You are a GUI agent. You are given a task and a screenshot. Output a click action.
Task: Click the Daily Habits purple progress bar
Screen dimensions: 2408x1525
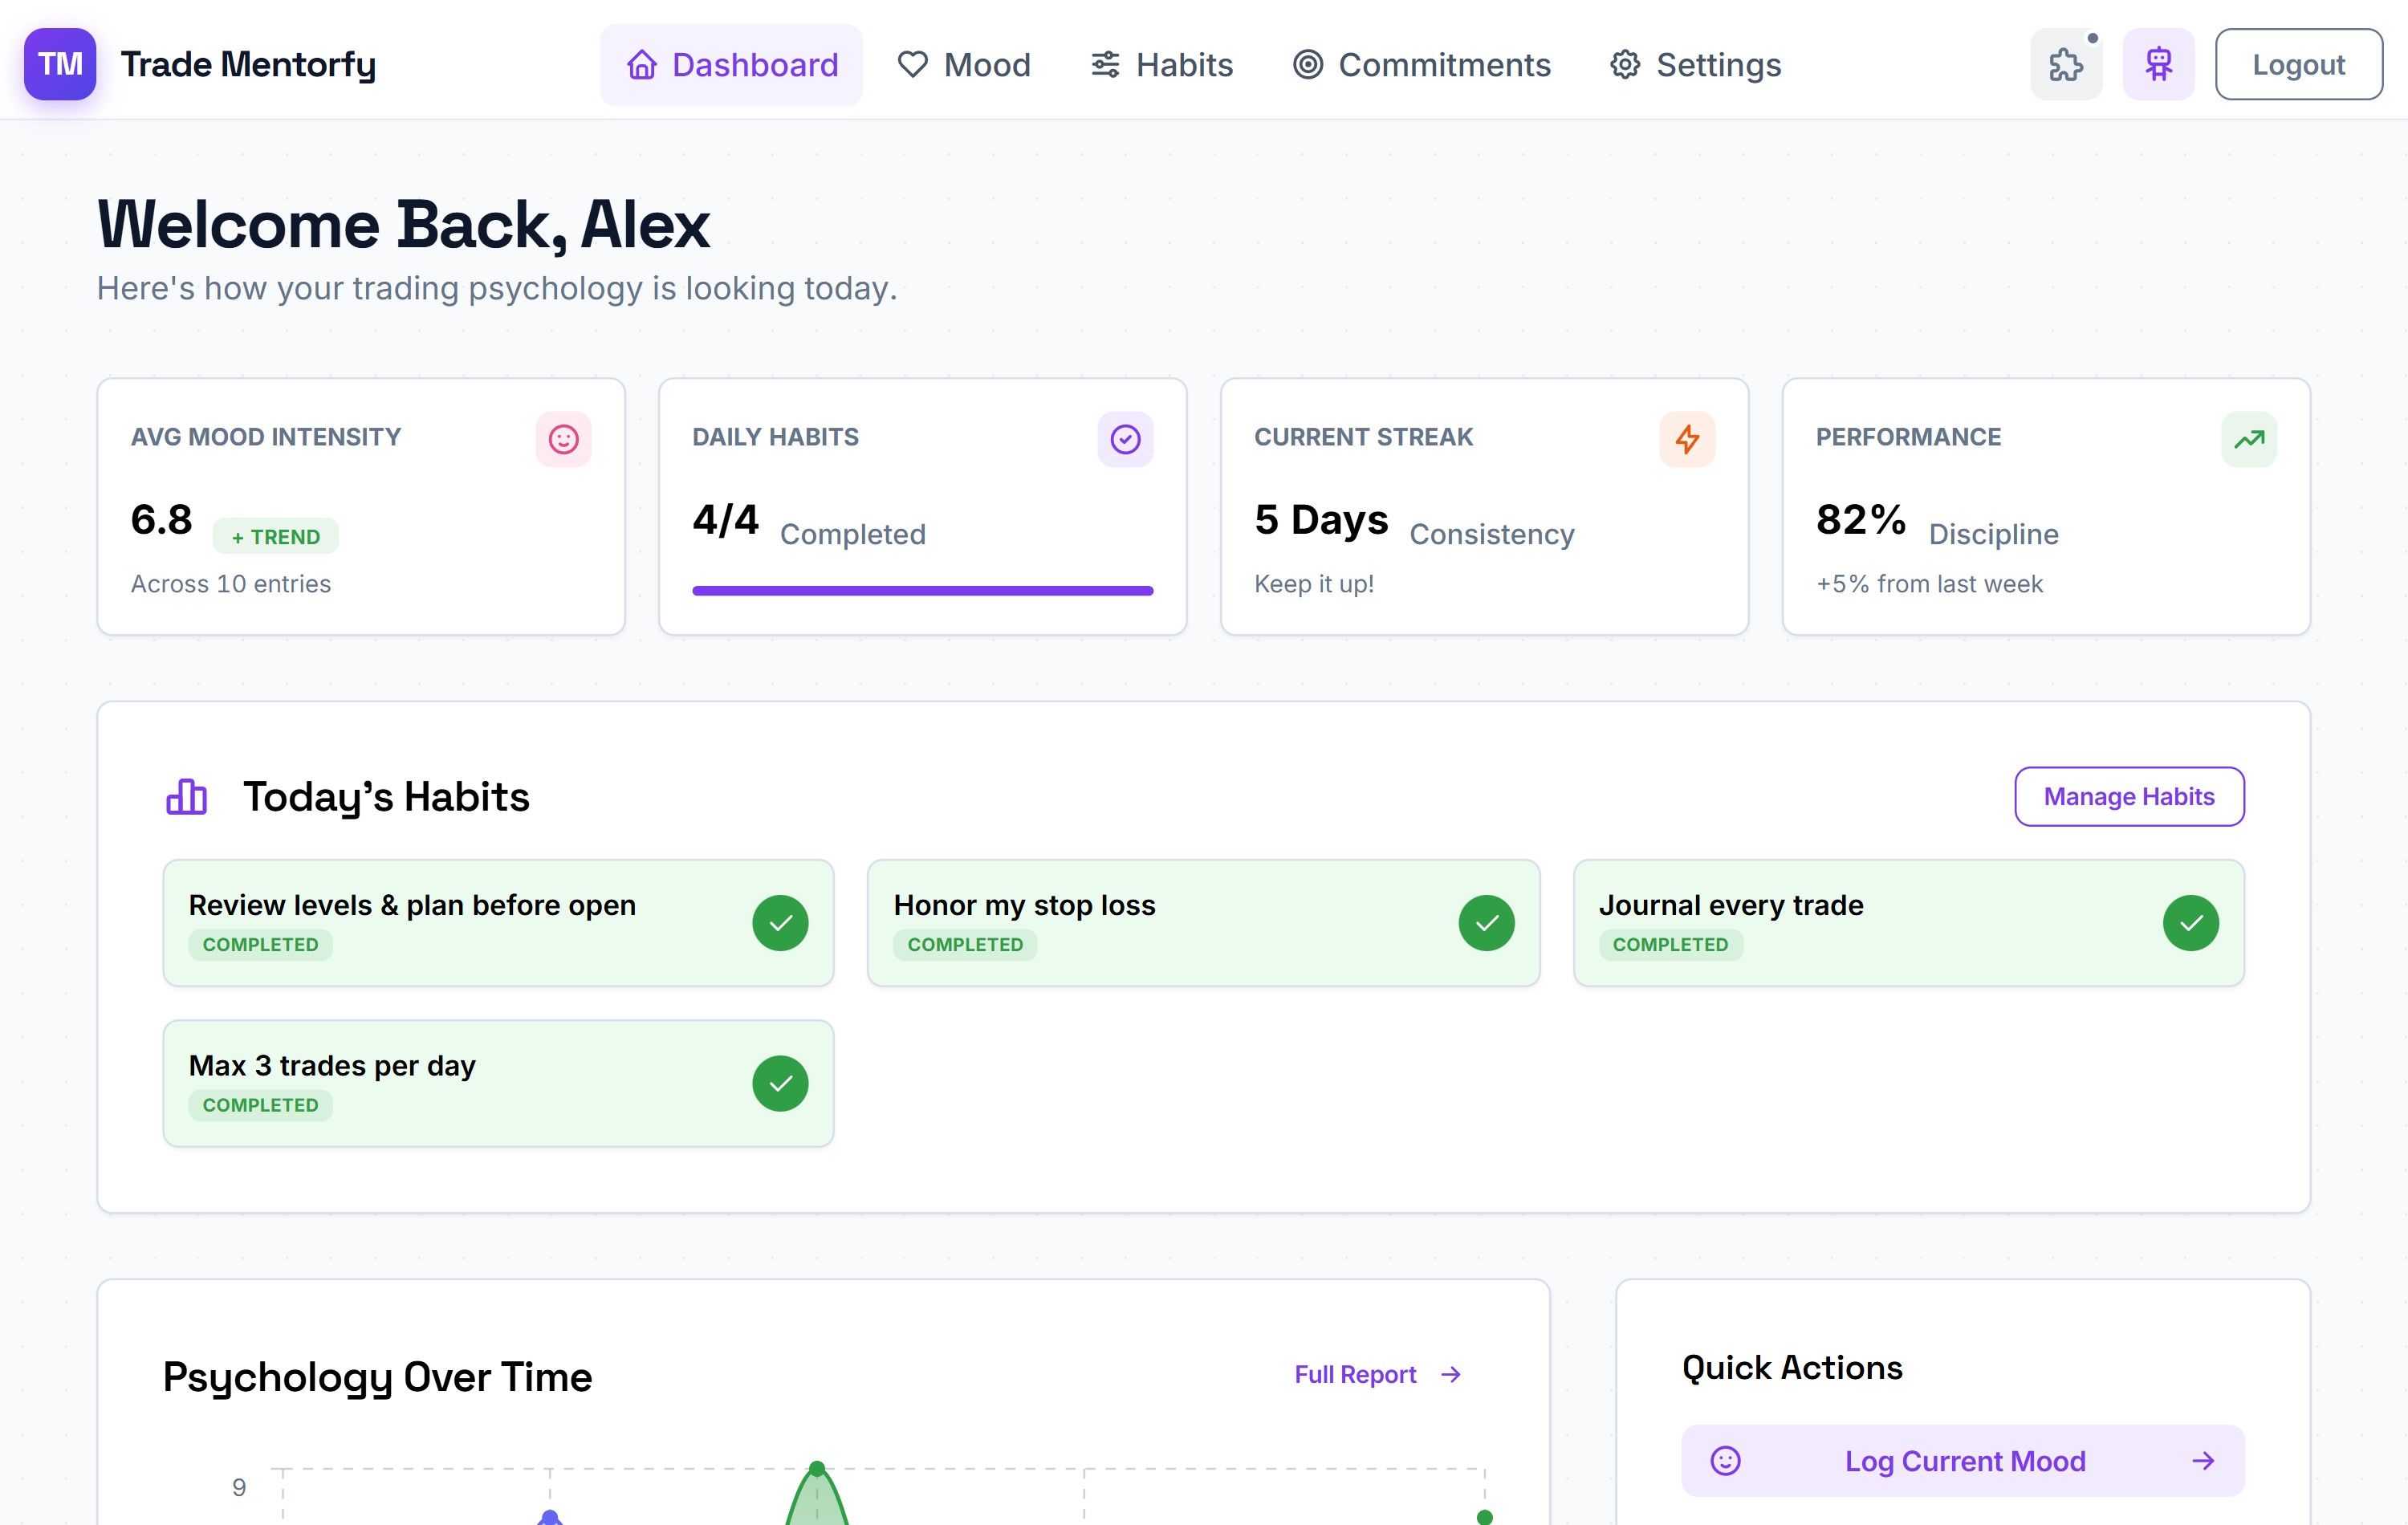pyautogui.click(x=922, y=591)
